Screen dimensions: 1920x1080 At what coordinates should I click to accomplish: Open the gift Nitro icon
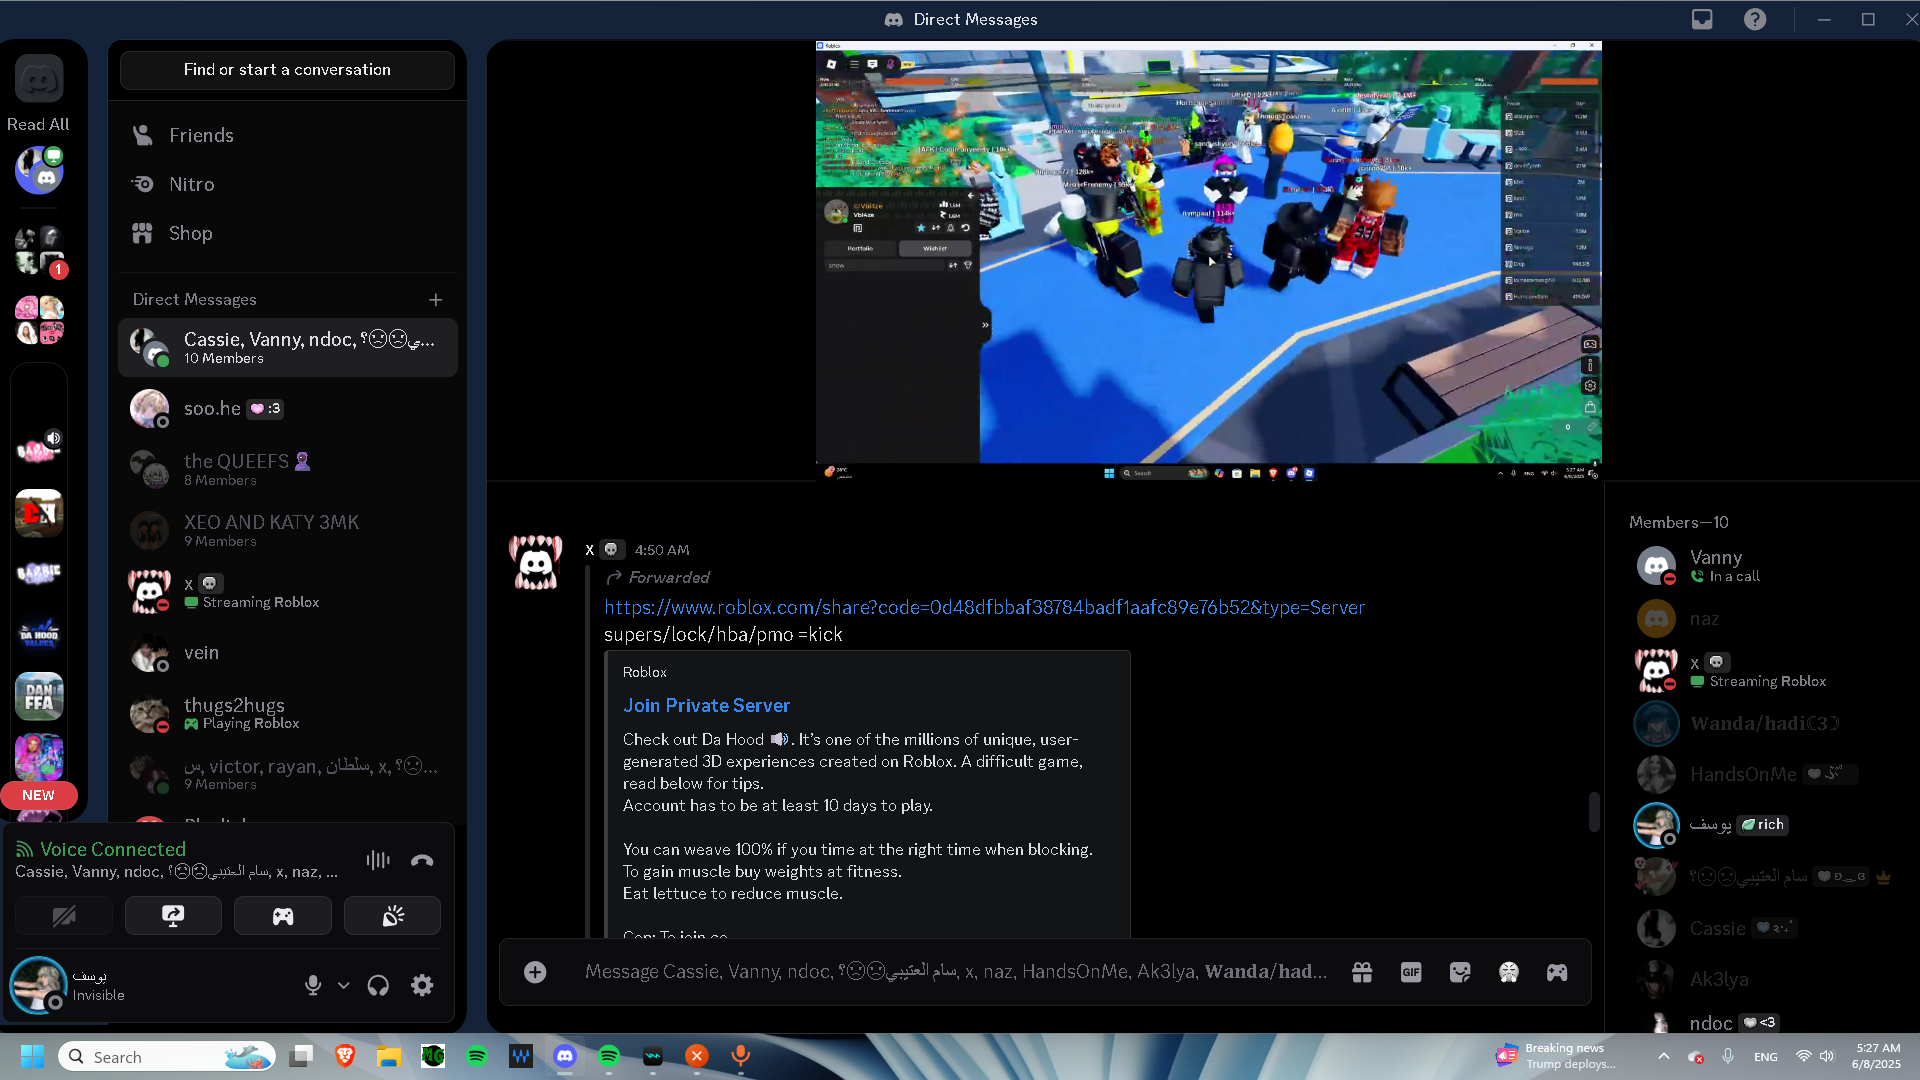[x=1362, y=972]
